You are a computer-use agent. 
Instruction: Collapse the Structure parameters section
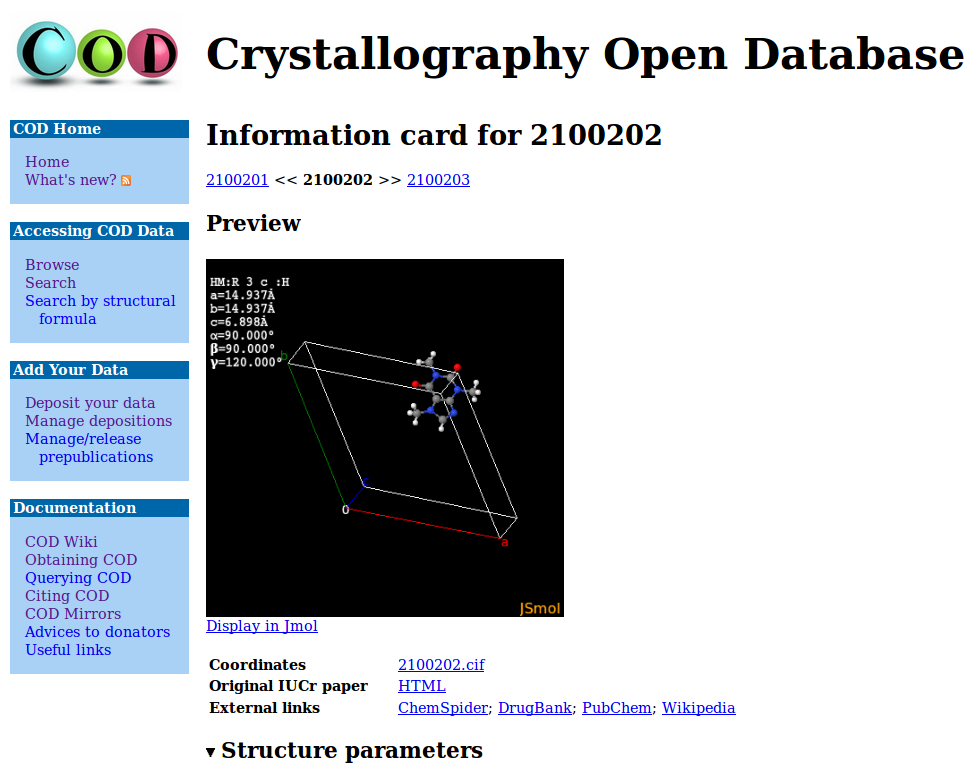pos(211,752)
